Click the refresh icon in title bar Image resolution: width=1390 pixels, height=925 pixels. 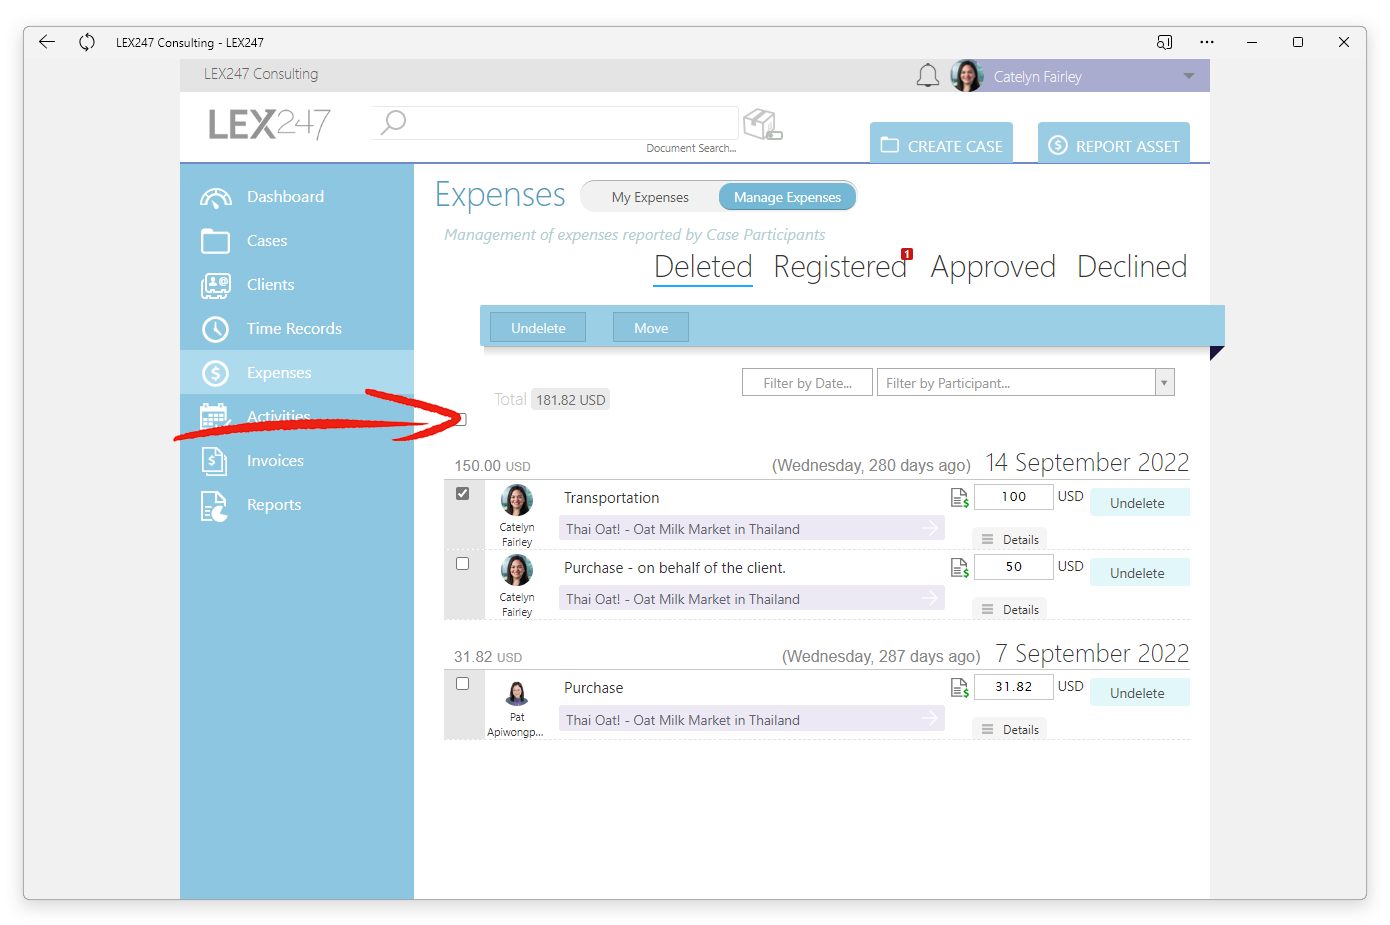point(87,42)
